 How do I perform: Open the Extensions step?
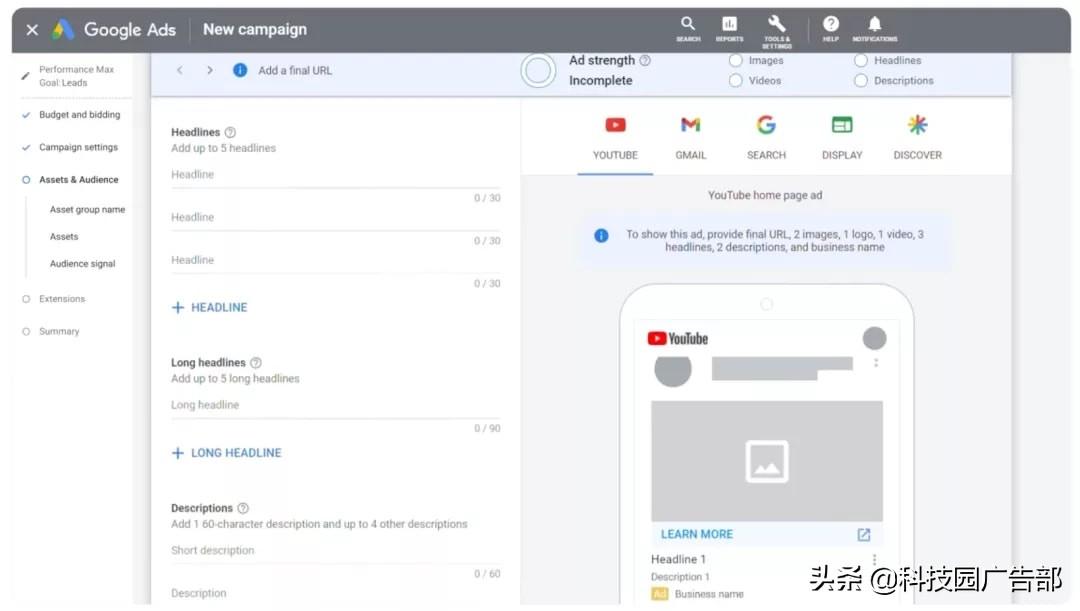click(62, 299)
